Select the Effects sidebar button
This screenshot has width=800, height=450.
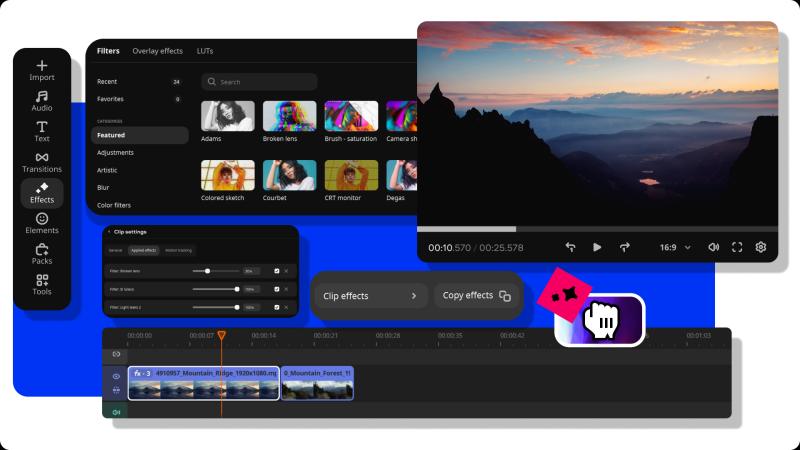pos(42,193)
